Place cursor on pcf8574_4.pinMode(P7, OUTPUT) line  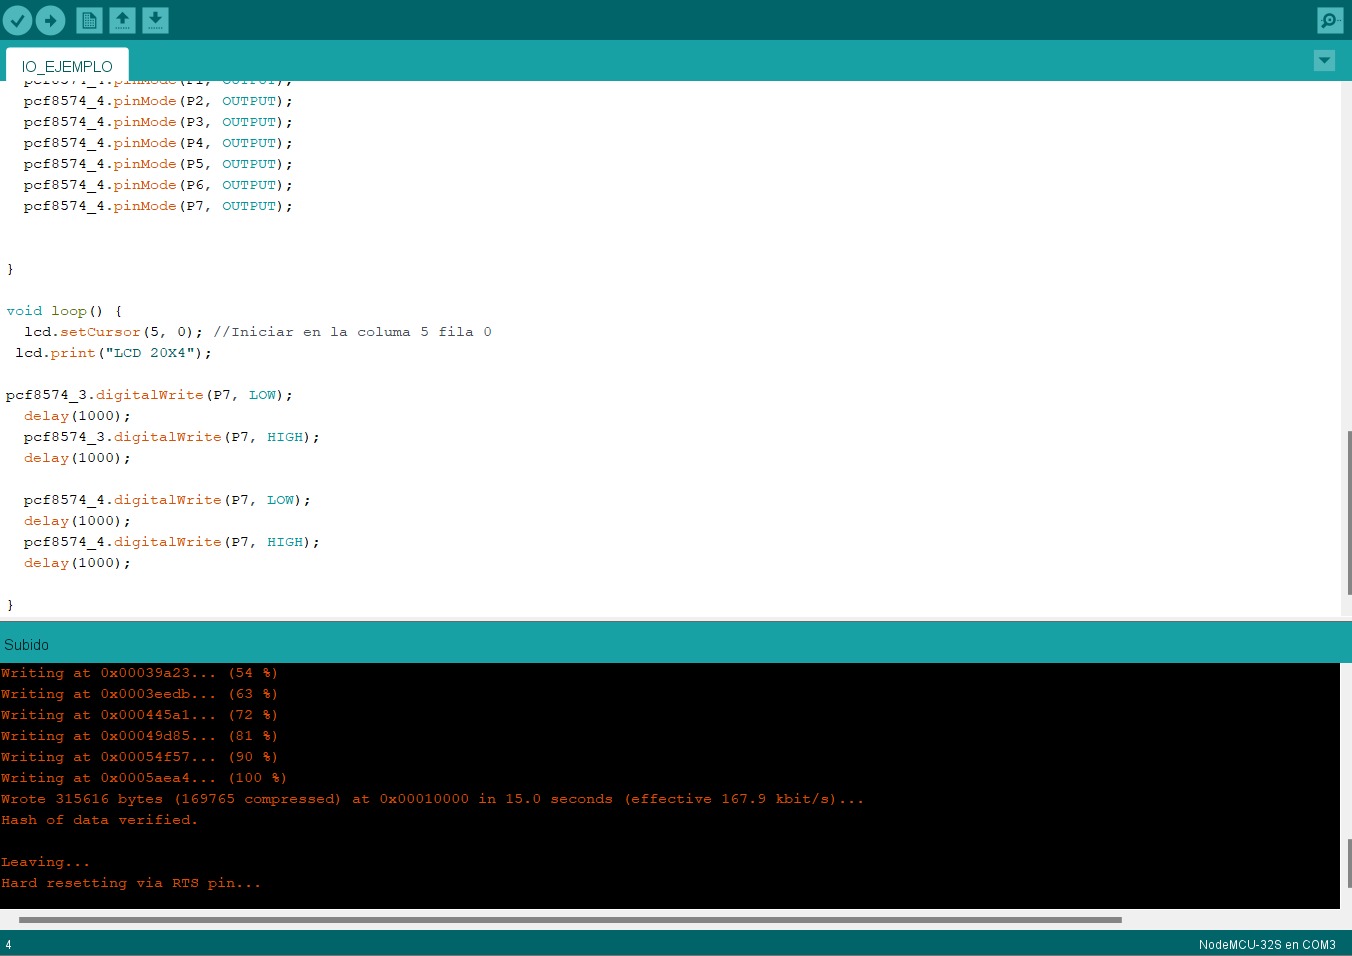point(158,206)
